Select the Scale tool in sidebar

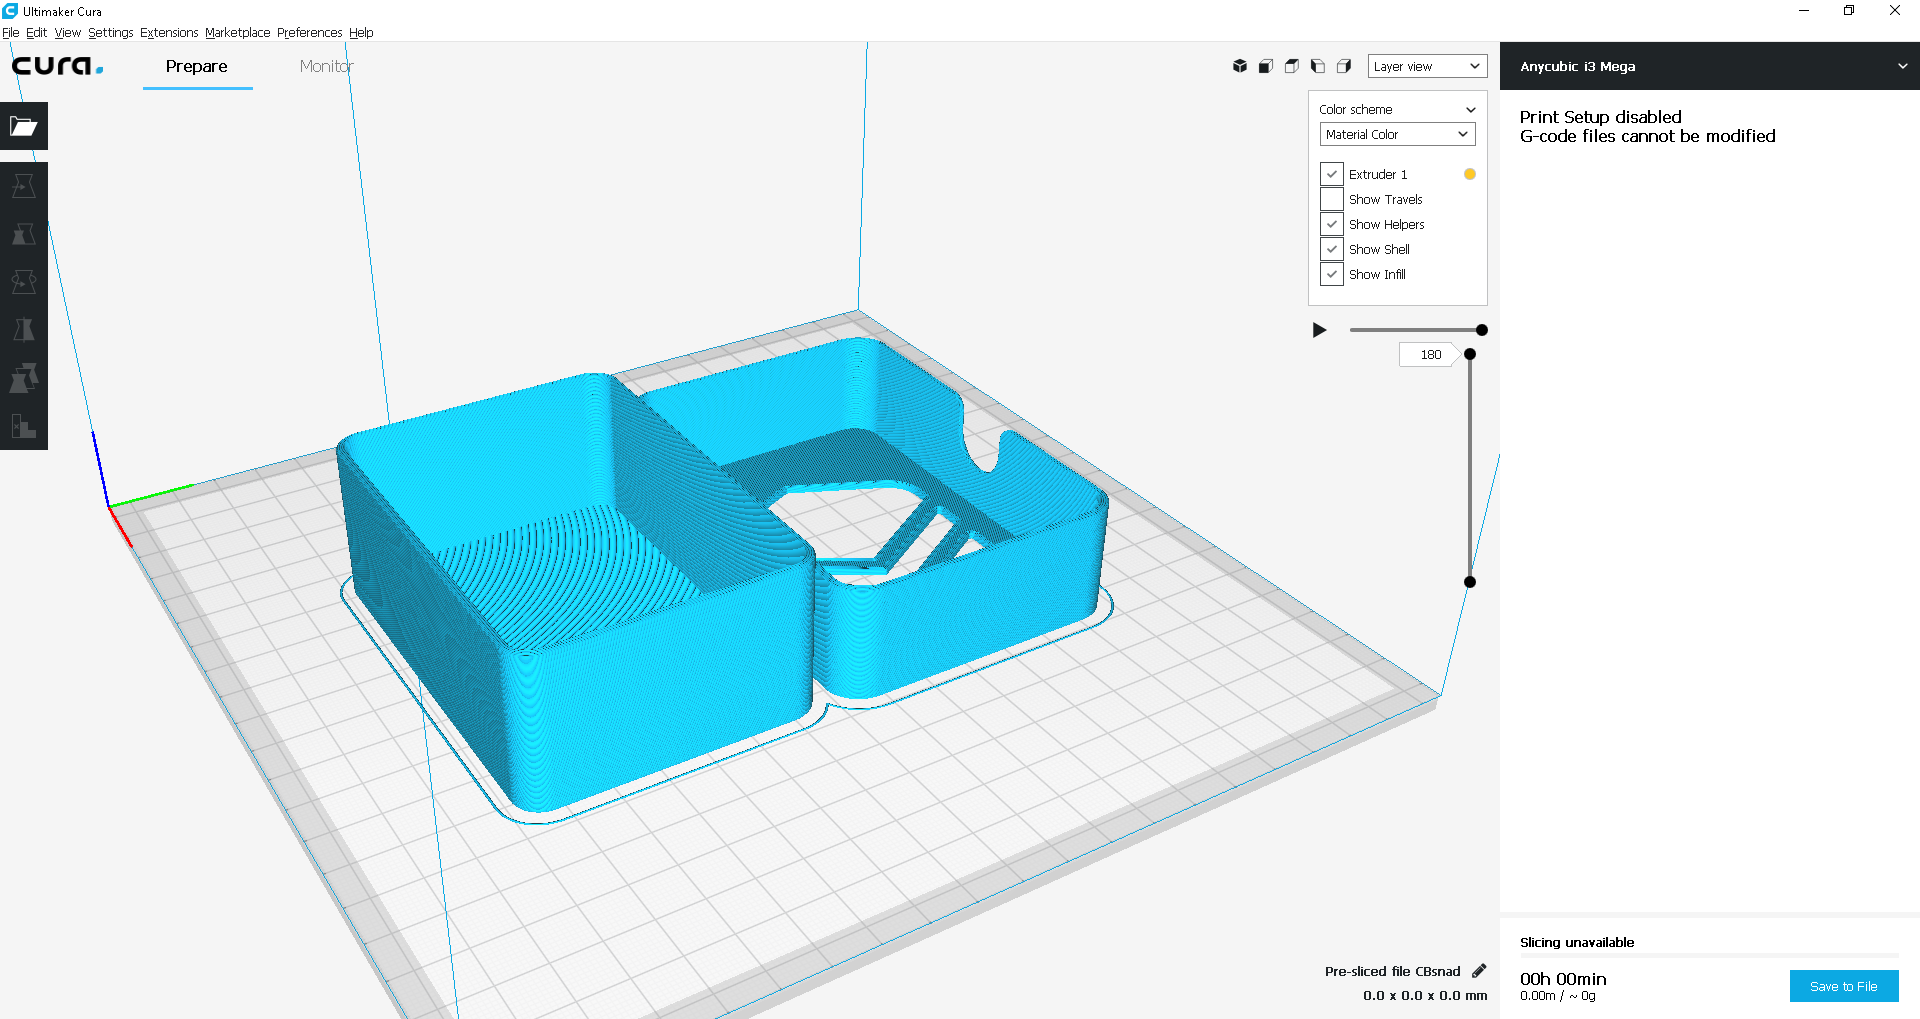(23, 234)
